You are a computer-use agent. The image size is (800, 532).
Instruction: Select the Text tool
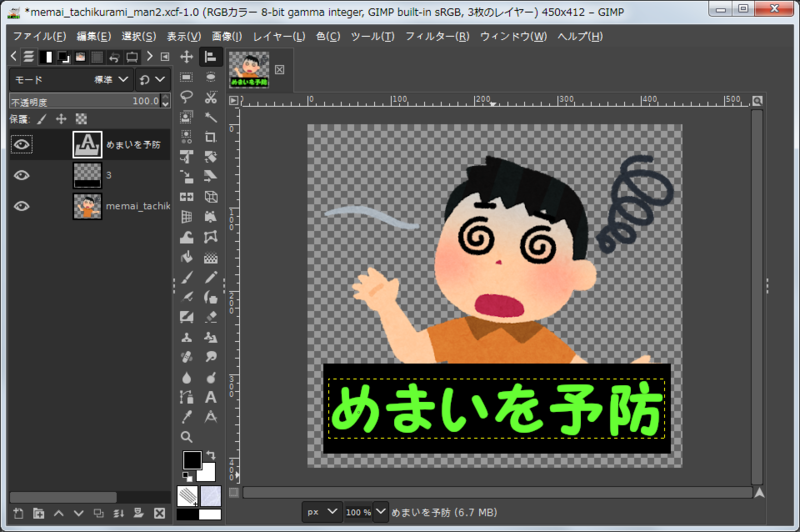(211, 397)
